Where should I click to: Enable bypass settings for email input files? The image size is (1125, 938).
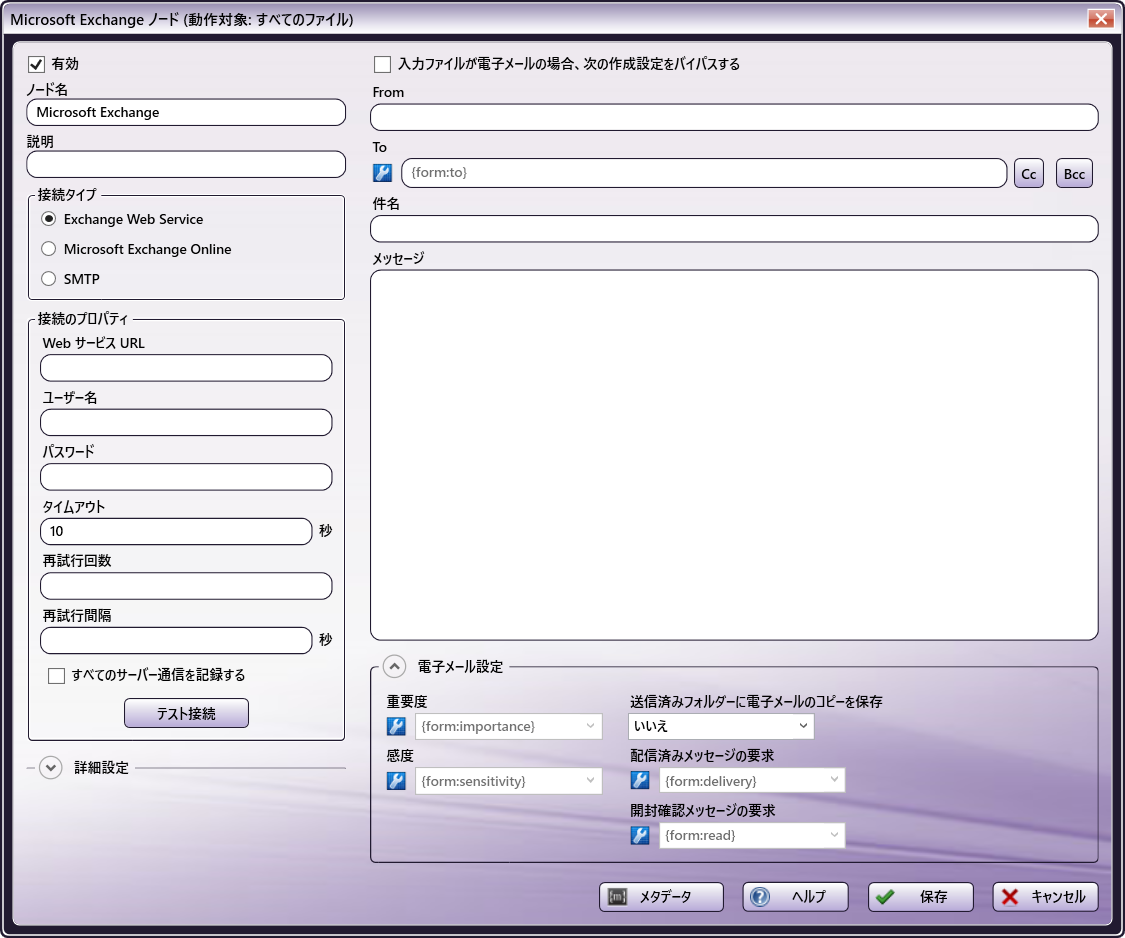click(x=382, y=65)
